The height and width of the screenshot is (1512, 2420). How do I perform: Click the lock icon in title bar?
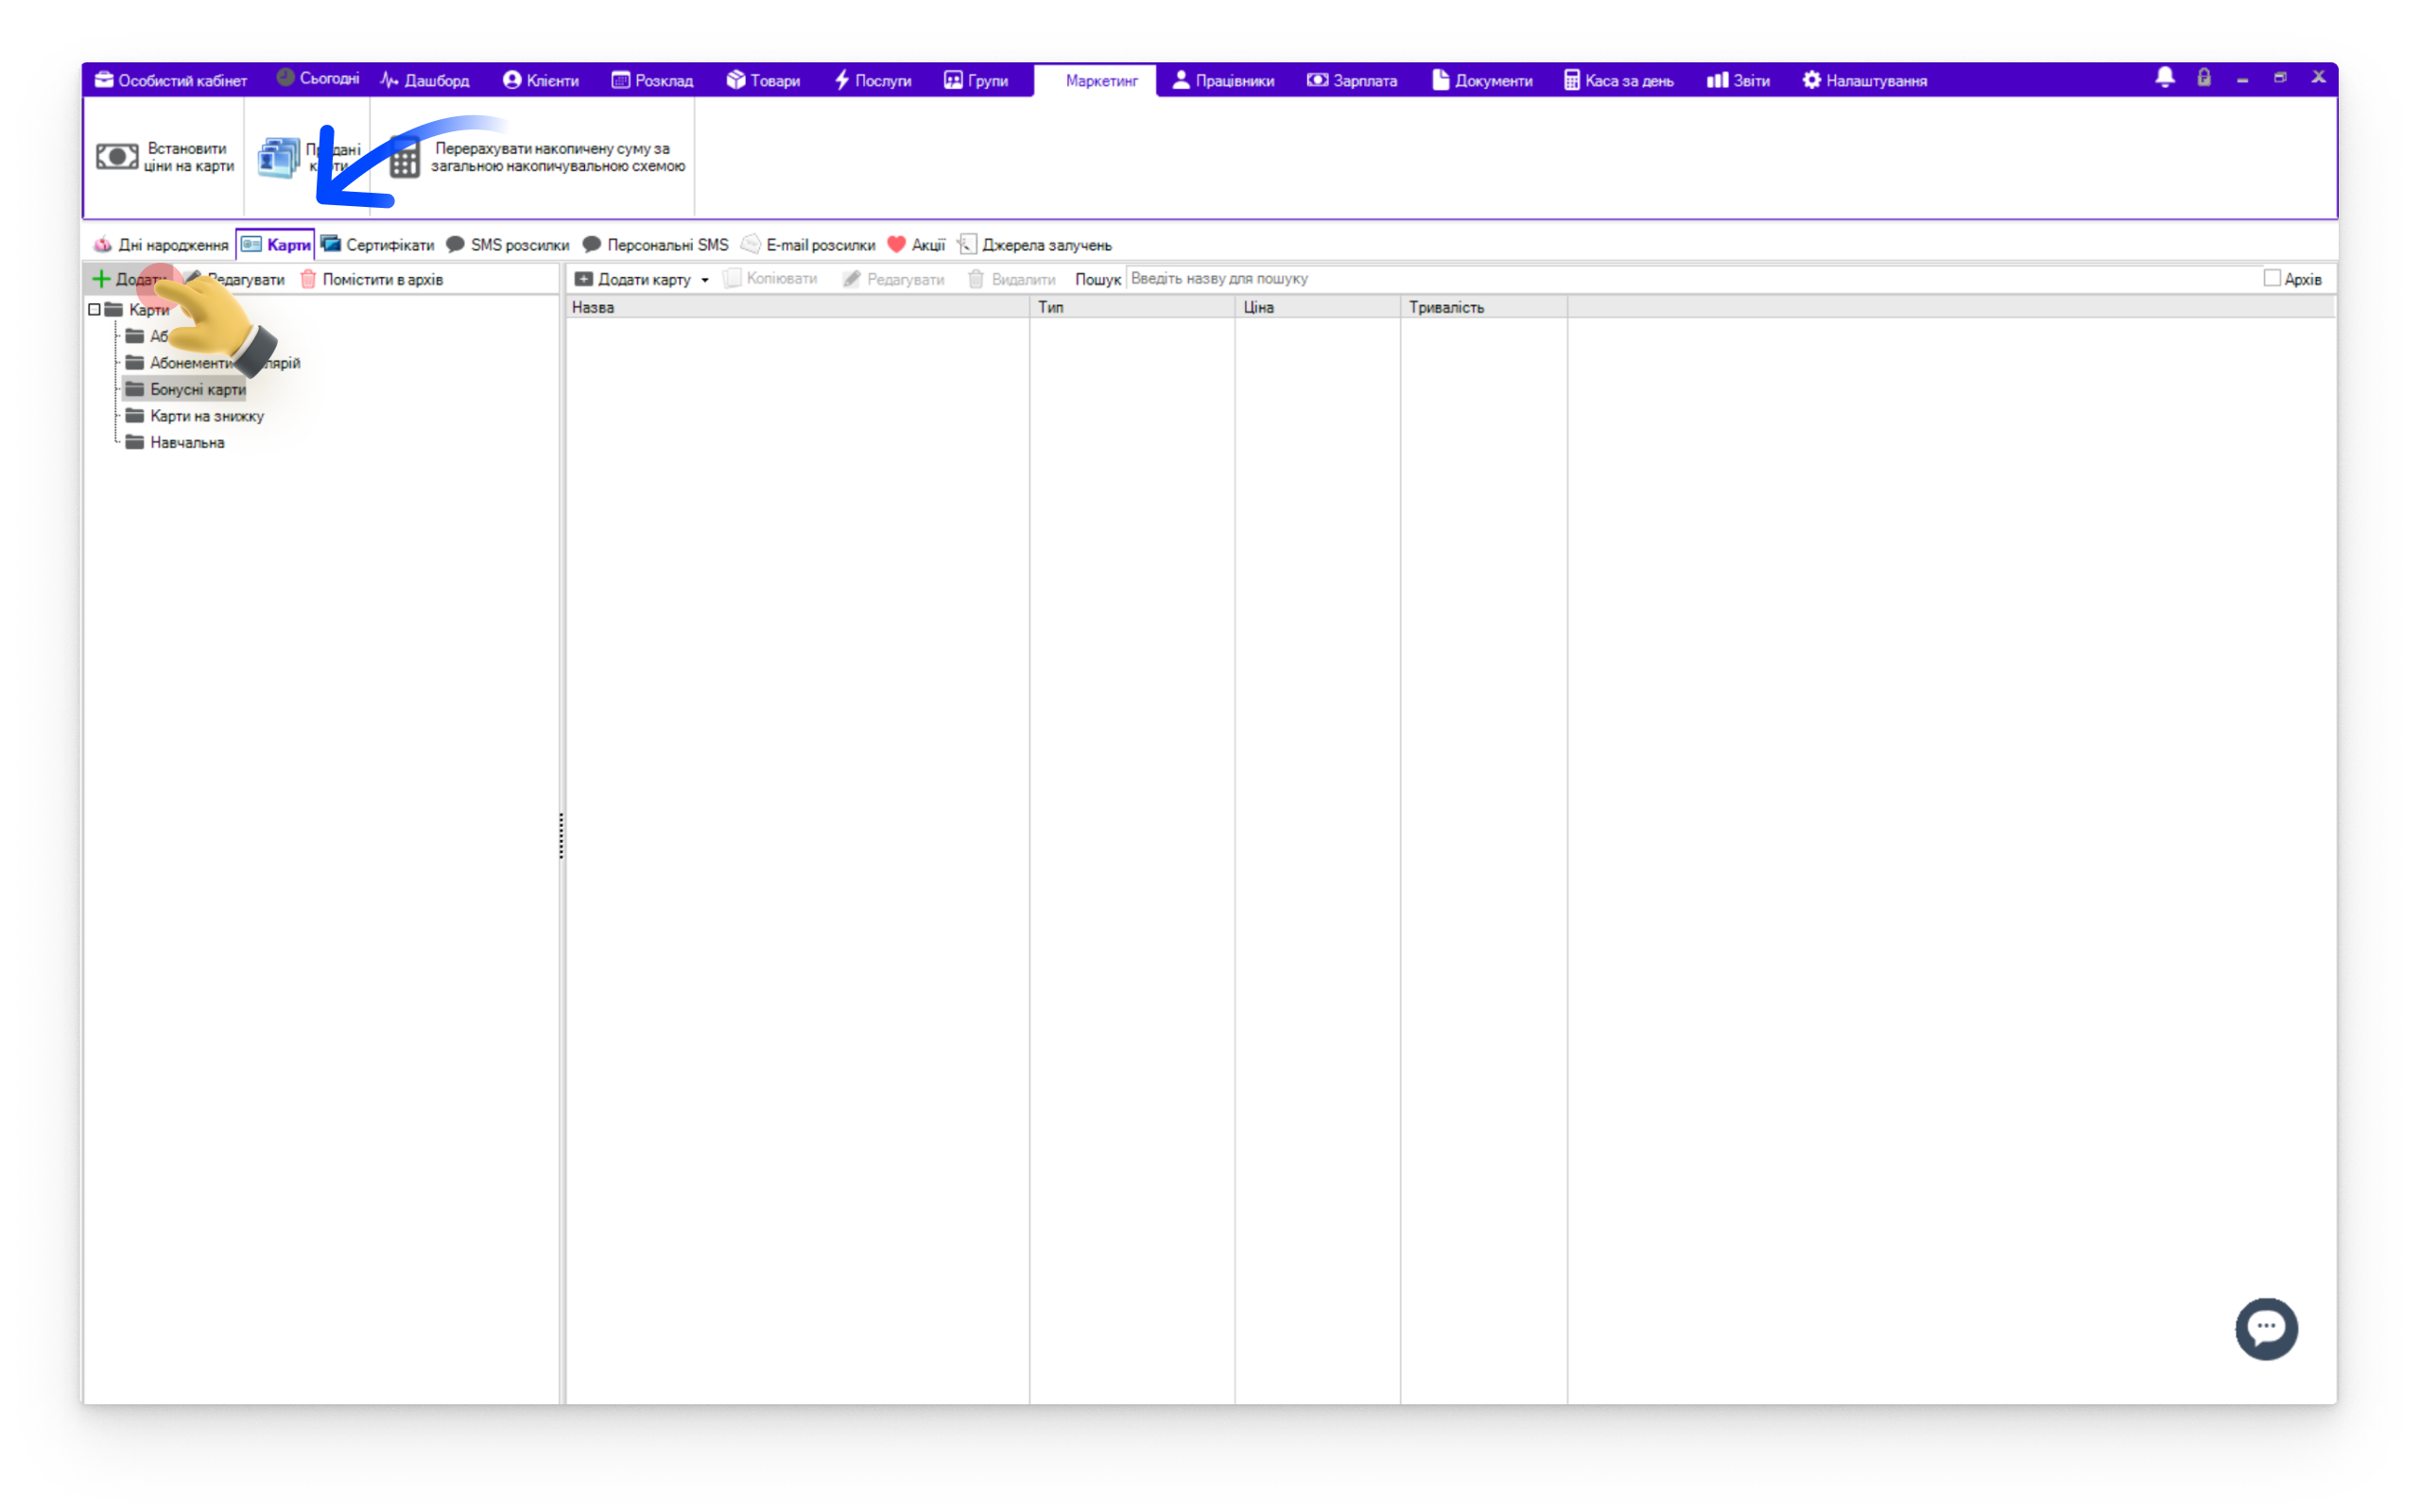click(x=2203, y=77)
